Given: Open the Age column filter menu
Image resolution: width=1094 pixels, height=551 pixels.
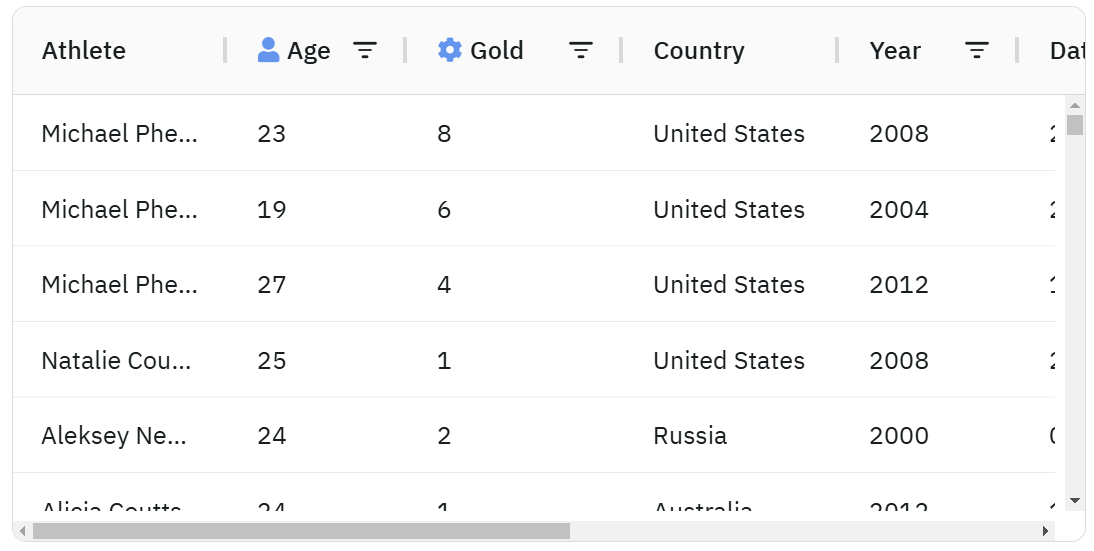Looking at the screenshot, I should (365, 50).
